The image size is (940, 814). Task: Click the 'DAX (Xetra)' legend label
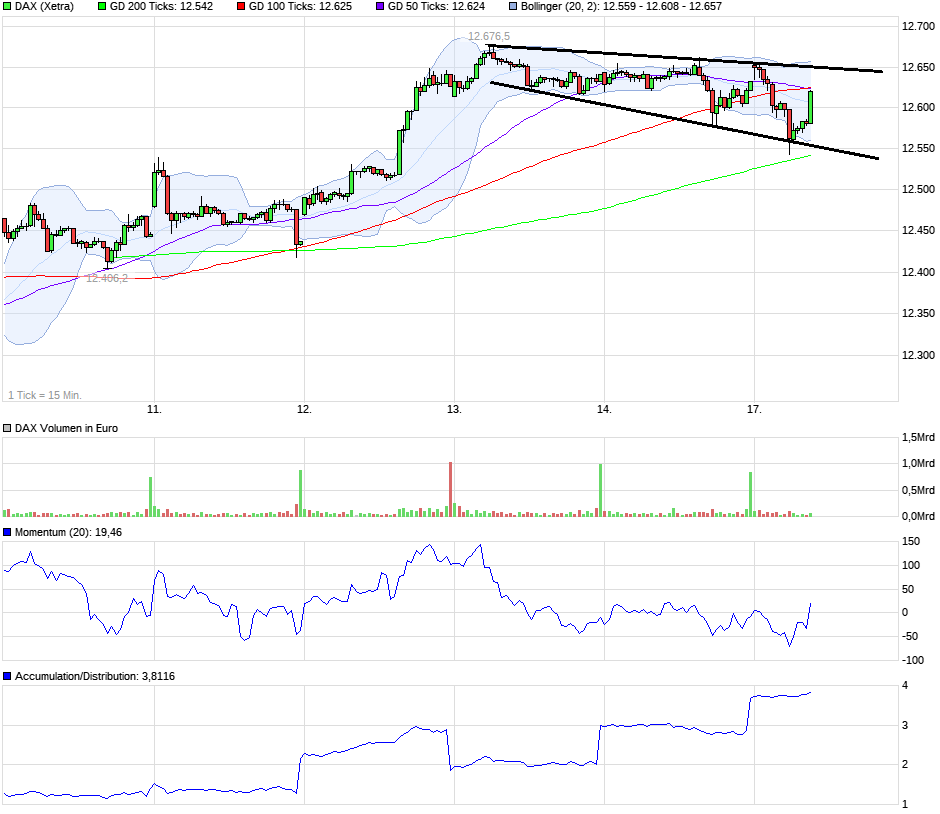44,7
